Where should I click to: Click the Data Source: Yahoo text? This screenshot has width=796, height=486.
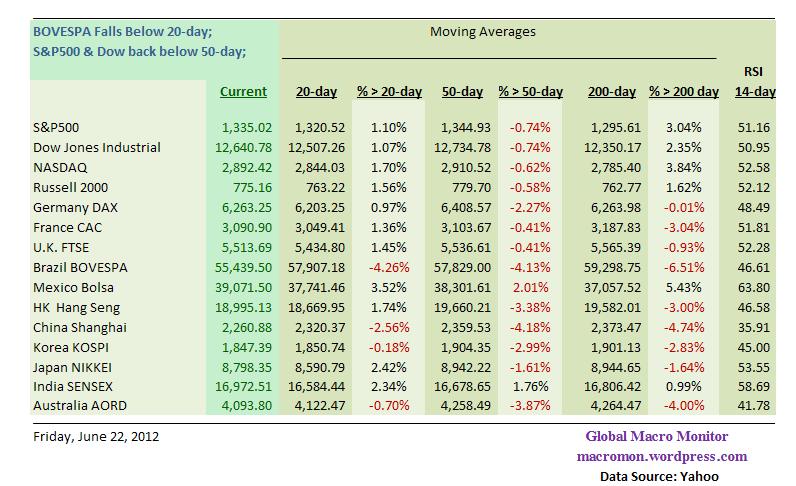point(659,476)
